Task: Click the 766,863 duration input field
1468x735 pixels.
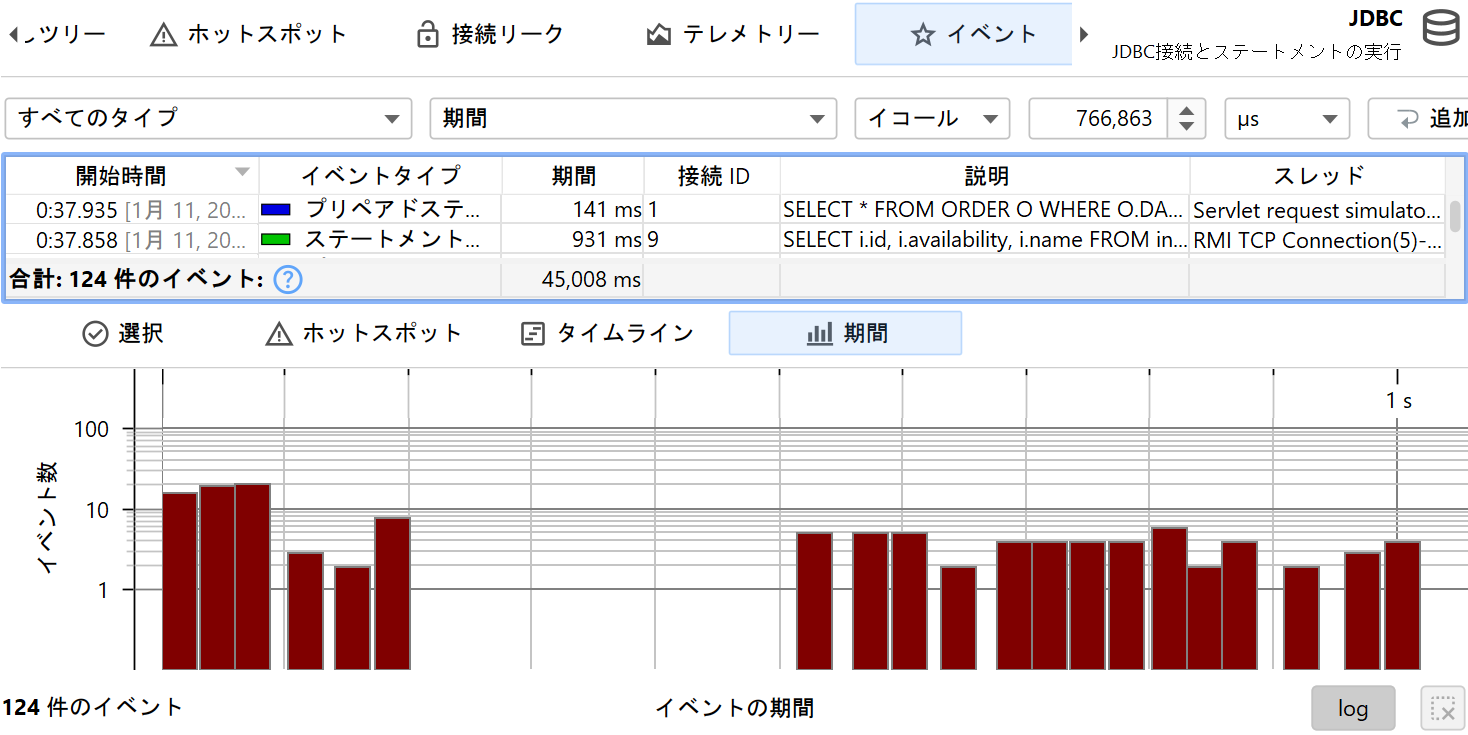Action: point(1097,119)
